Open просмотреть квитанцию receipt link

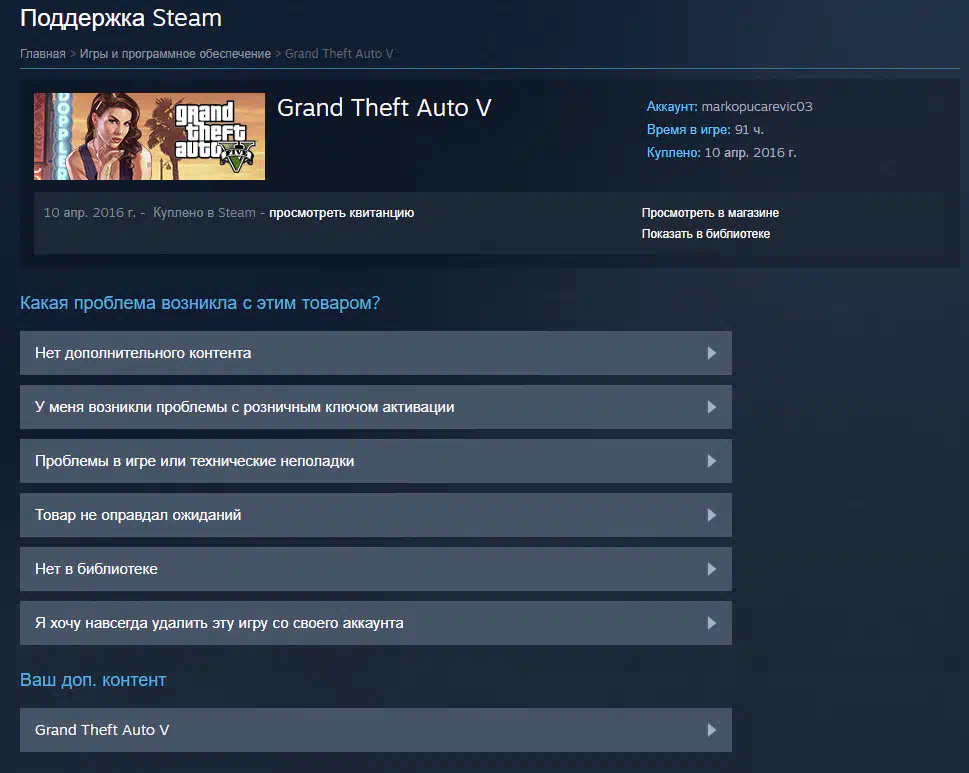point(341,213)
